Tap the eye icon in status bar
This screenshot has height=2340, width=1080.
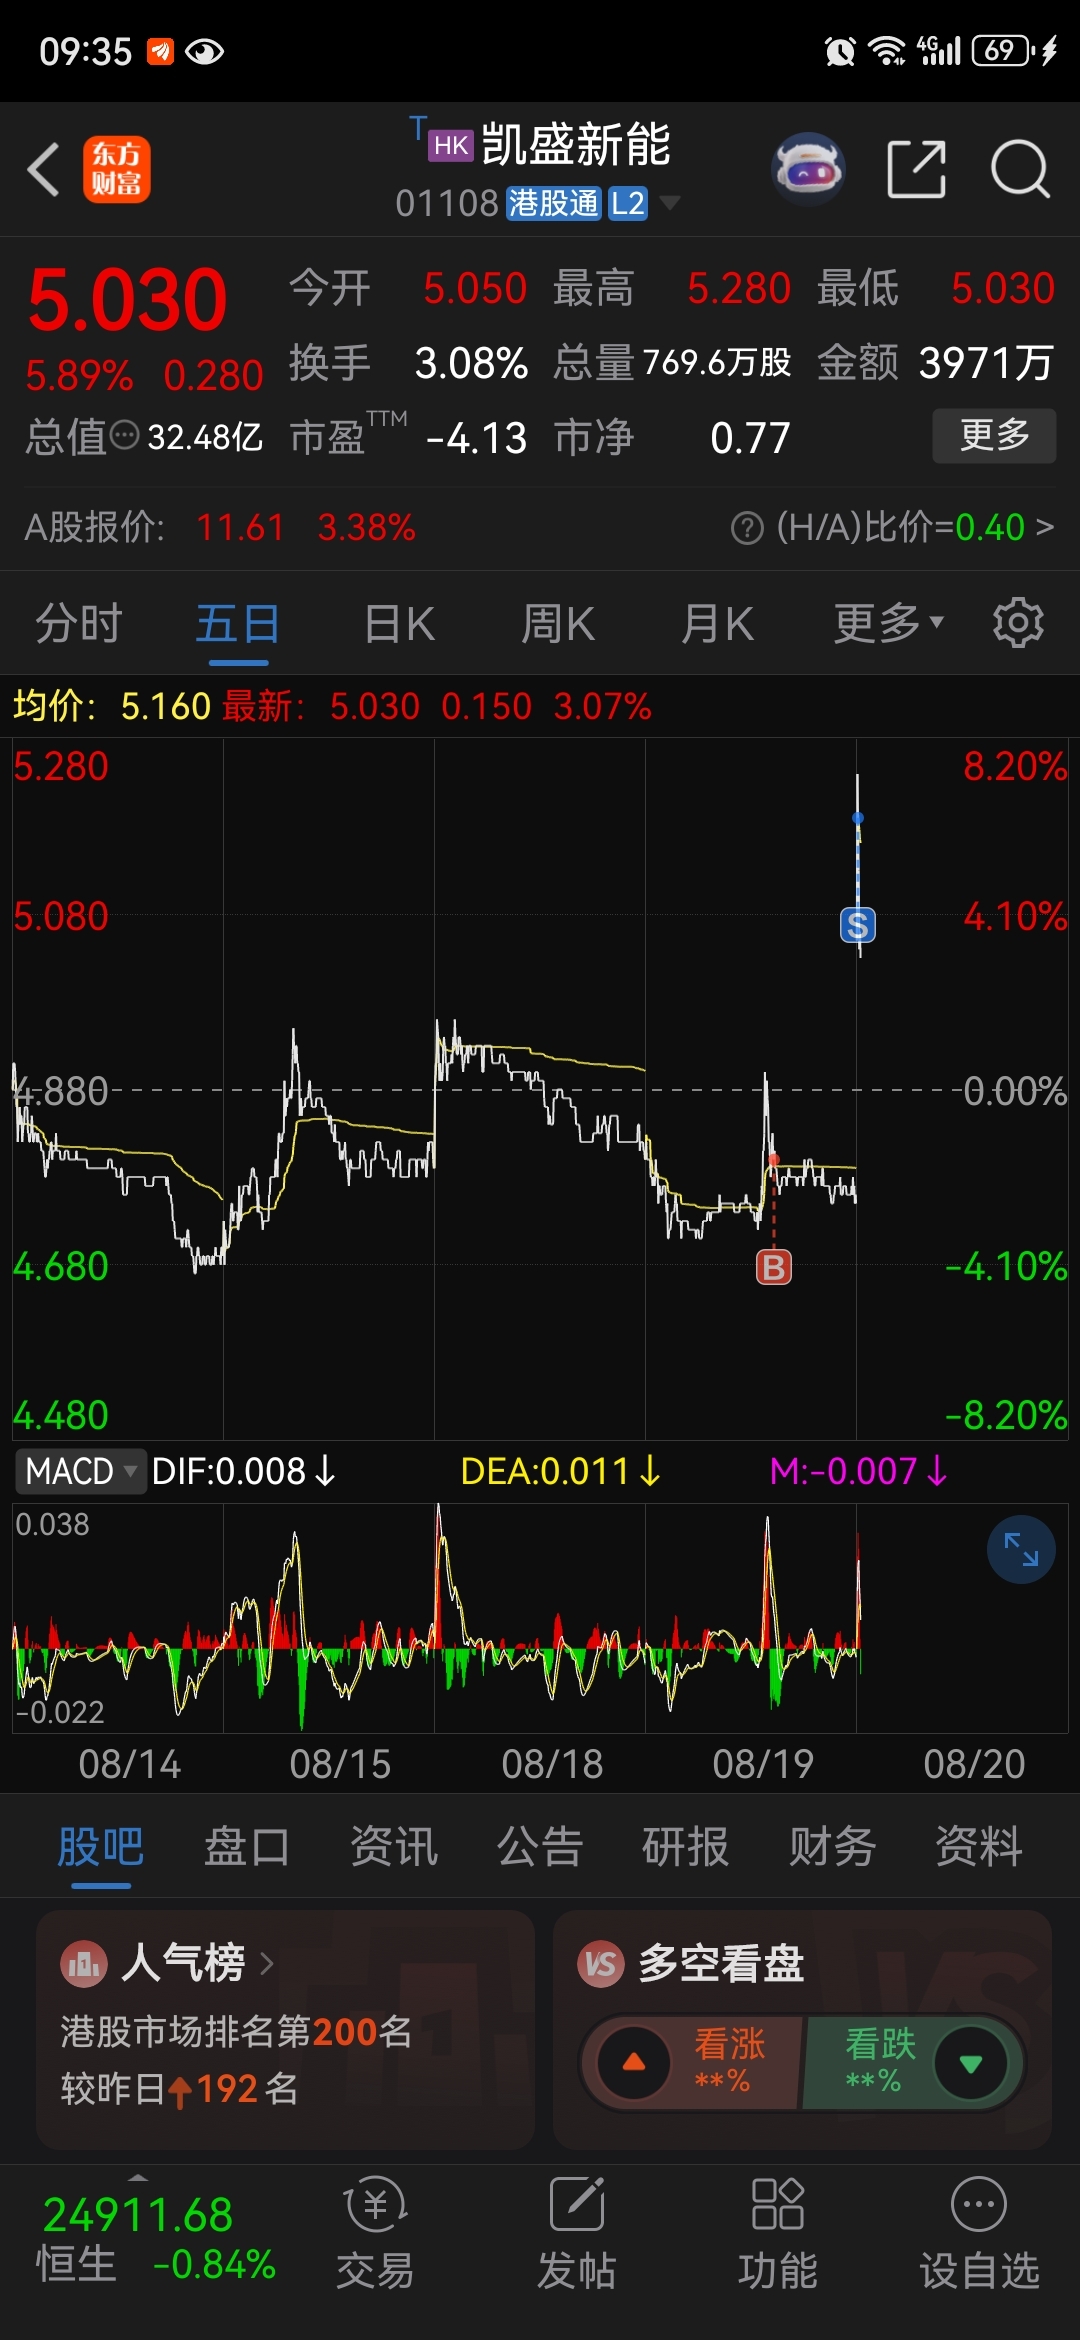point(204,51)
